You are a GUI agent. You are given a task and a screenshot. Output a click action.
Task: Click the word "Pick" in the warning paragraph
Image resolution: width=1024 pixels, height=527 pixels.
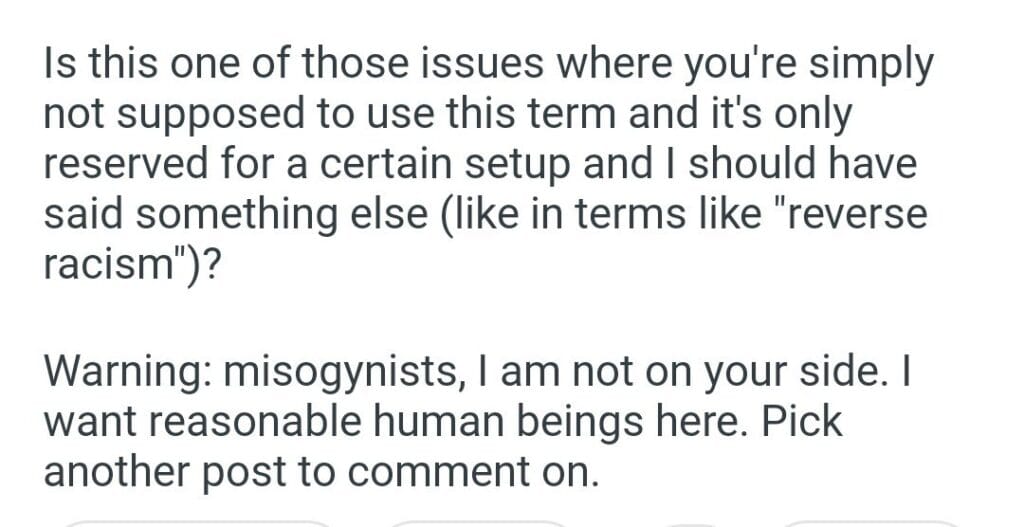[801, 421]
